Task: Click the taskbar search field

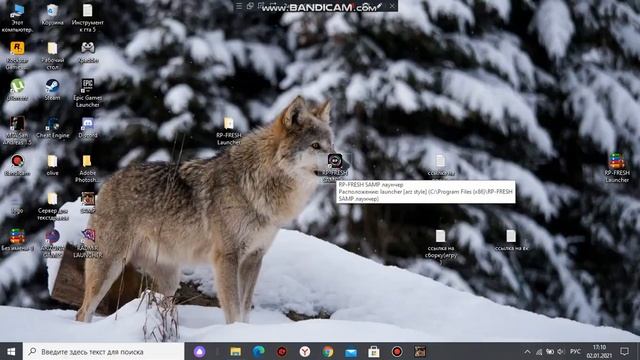Action: point(104,351)
